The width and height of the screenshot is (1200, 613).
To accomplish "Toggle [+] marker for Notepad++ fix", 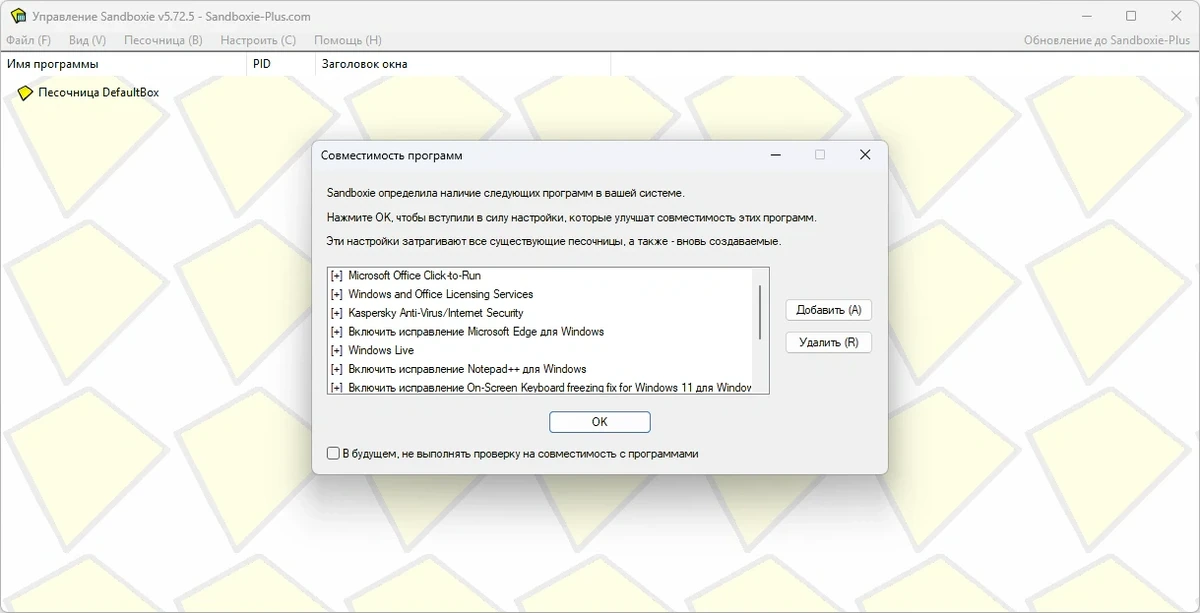I will pos(336,369).
